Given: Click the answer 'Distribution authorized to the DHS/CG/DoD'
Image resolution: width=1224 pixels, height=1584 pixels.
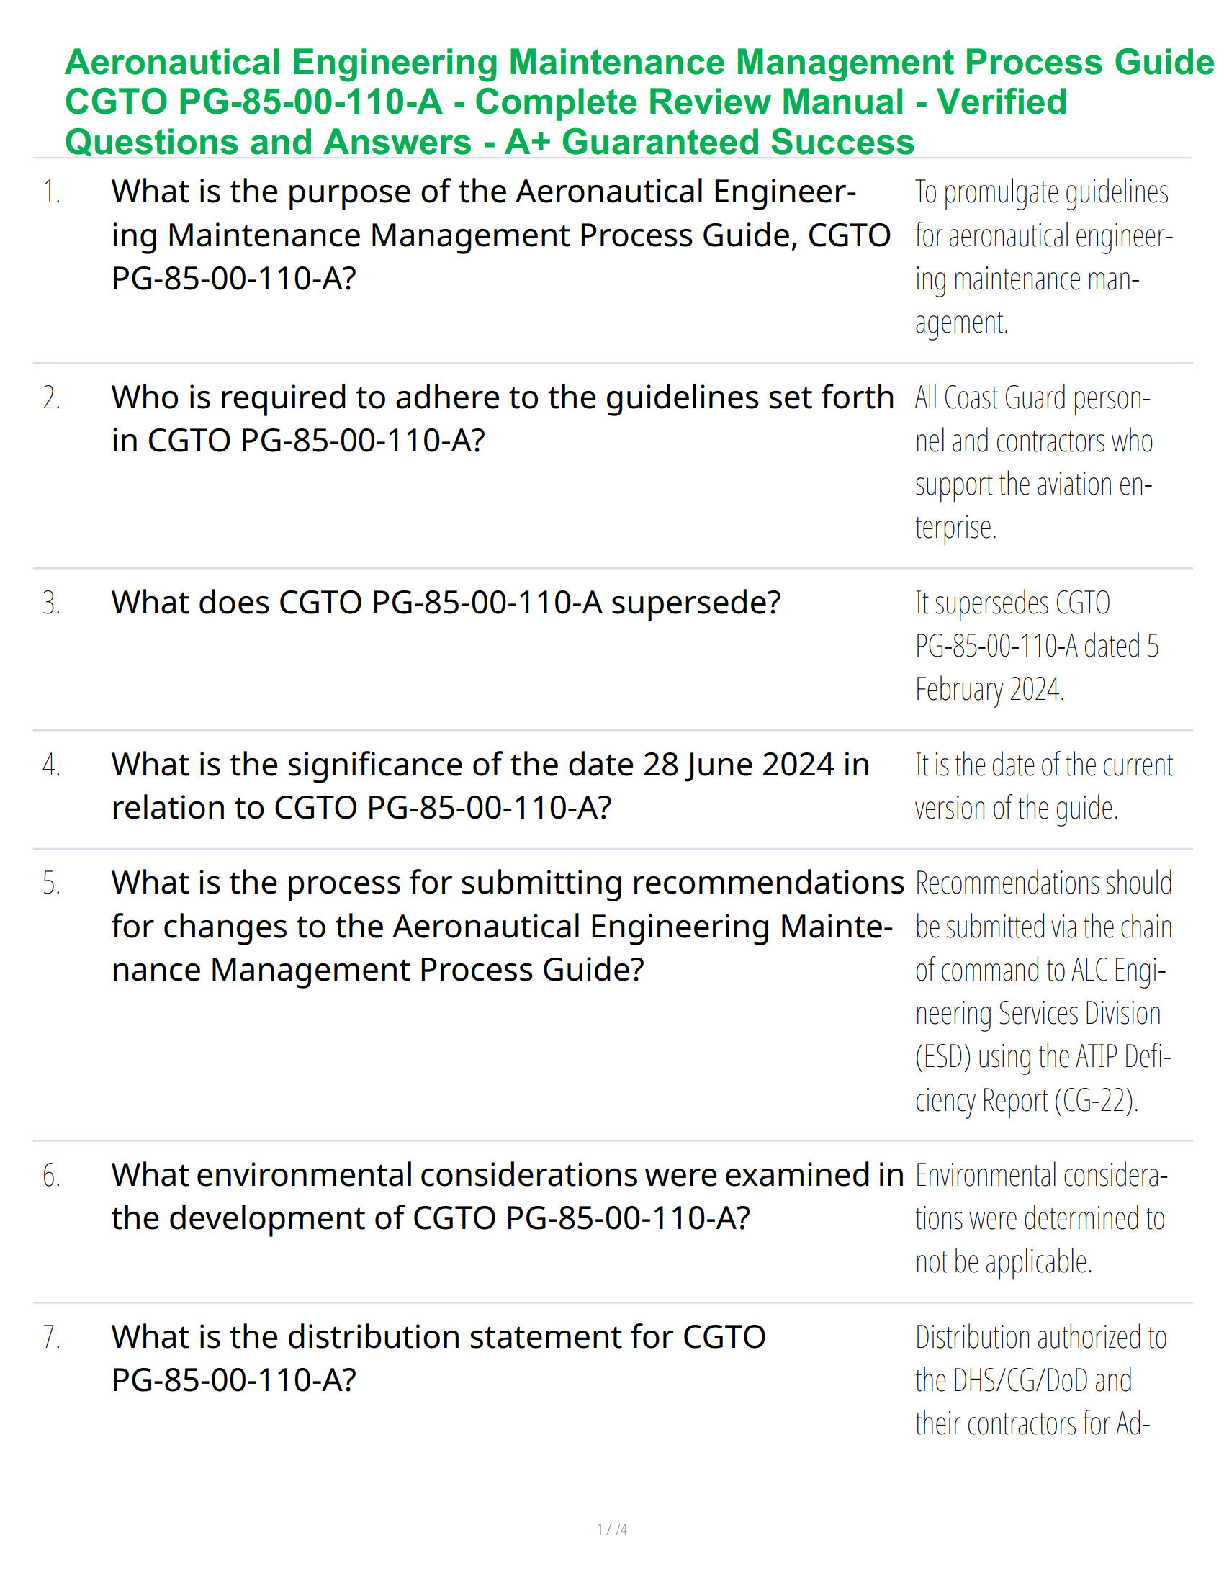Looking at the screenshot, I should pyautogui.click(x=1041, y=1380).
